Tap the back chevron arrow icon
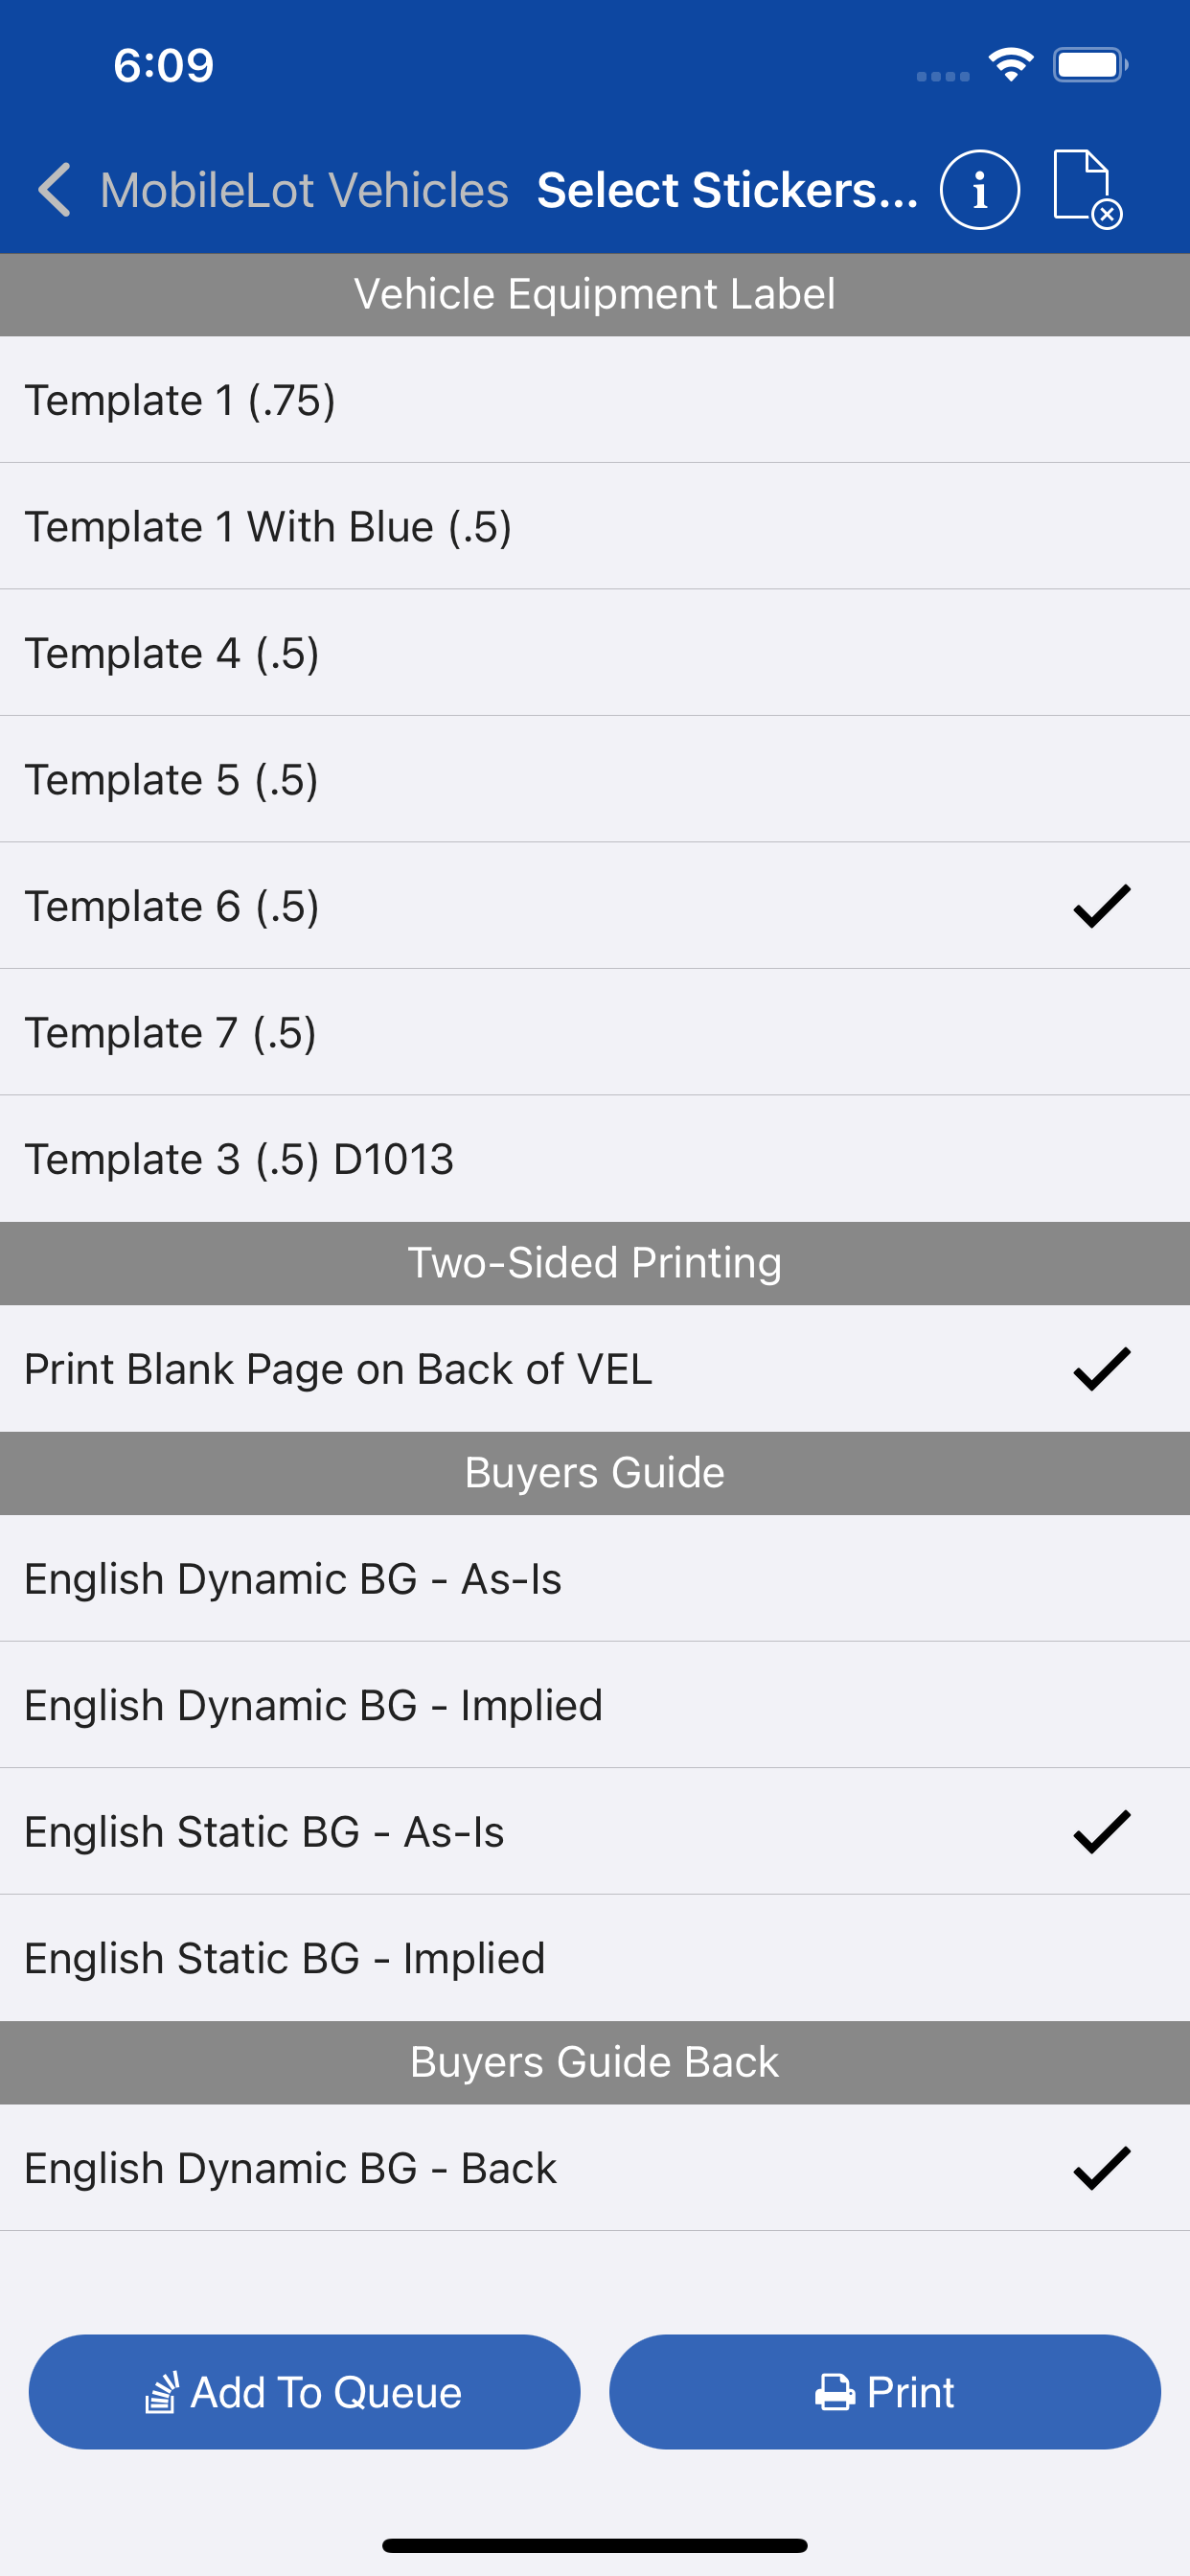 pos(55,190)
